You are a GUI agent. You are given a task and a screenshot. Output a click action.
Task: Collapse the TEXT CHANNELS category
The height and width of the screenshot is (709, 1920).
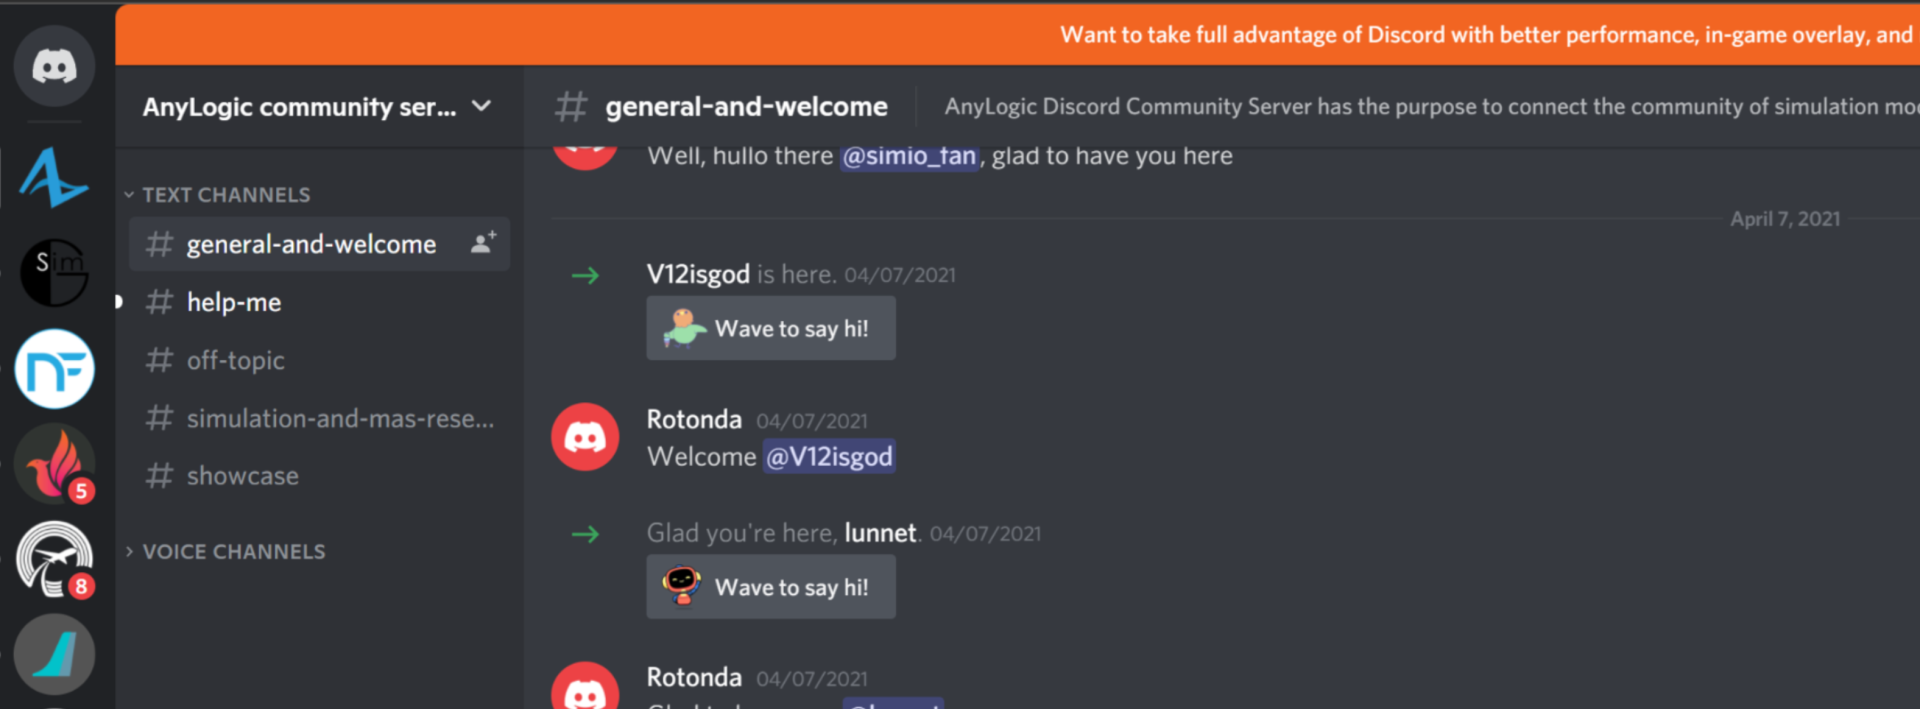pos(217,195)
